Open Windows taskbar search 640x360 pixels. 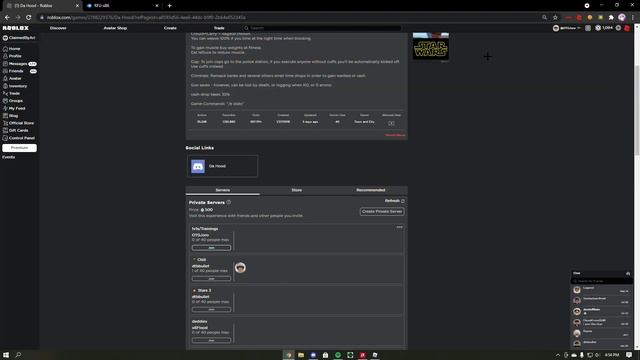click(18, 355)
